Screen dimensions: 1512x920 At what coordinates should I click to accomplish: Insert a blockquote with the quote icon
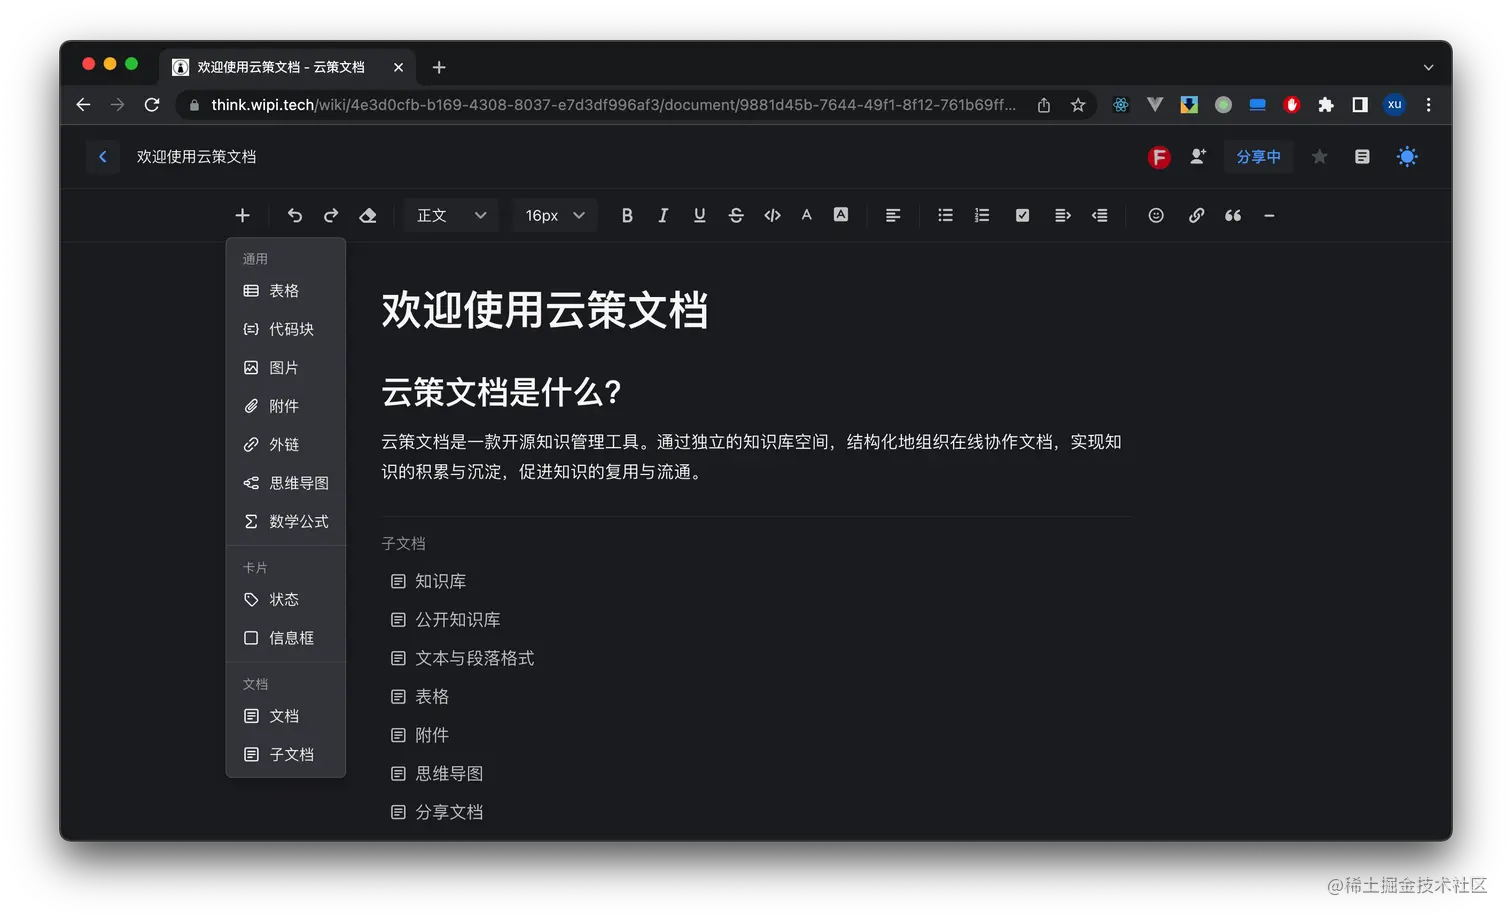click(1232, 215)
